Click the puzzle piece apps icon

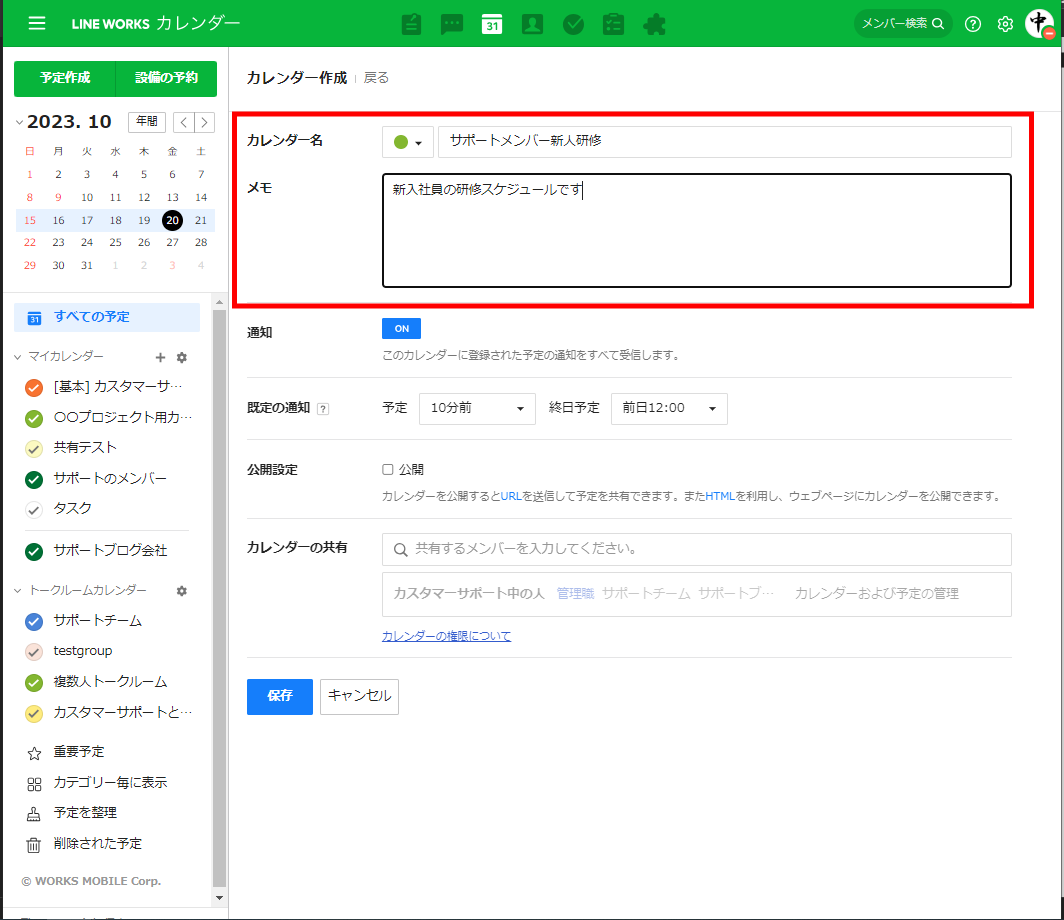tap(654, 24)
